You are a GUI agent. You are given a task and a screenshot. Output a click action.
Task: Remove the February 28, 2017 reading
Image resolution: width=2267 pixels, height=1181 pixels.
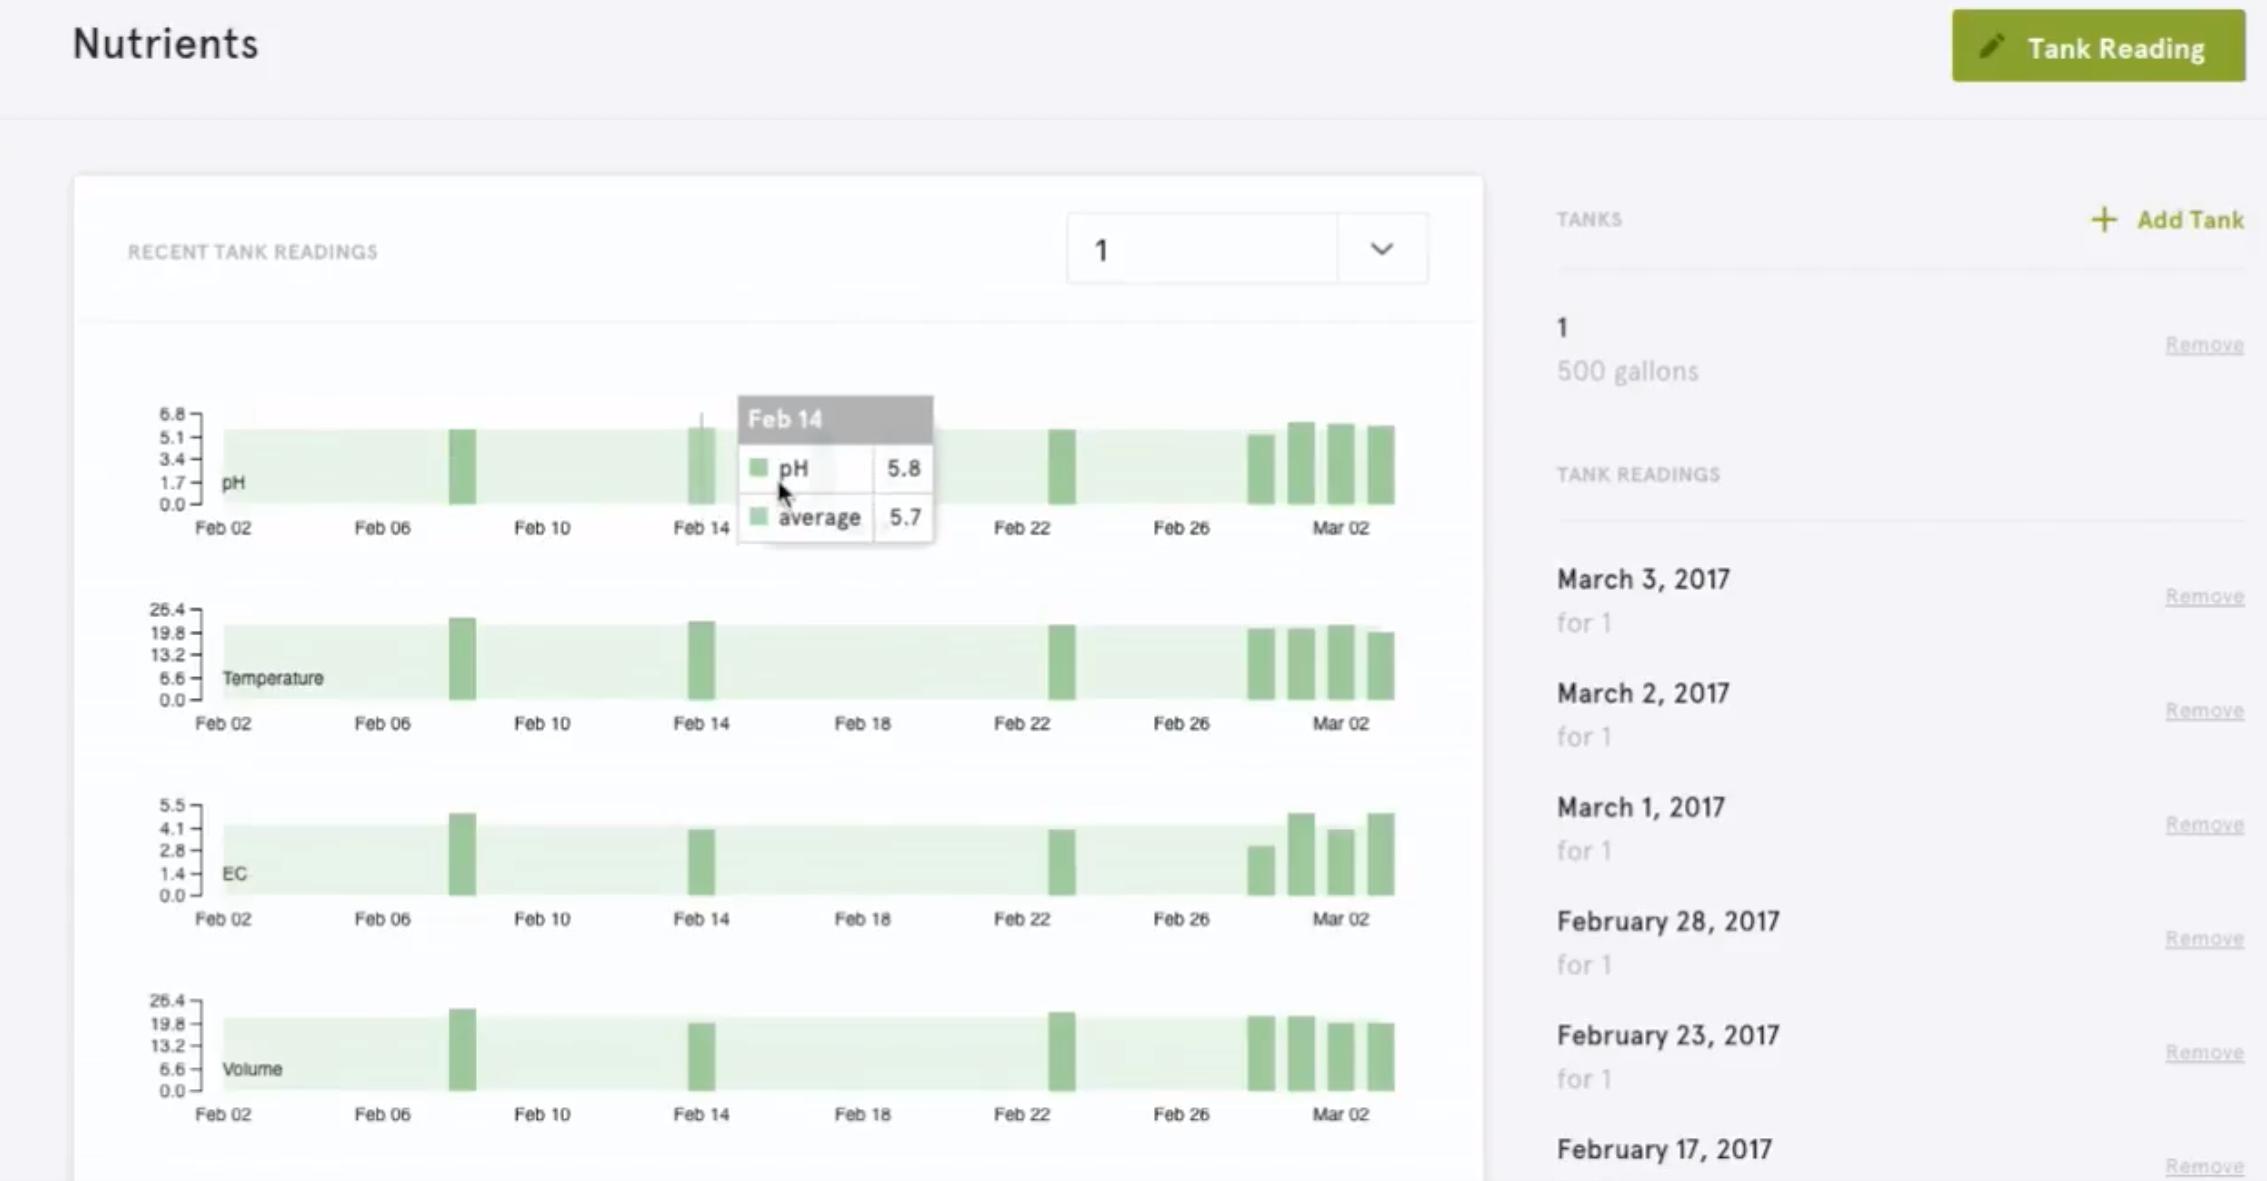coord(2203,939)
